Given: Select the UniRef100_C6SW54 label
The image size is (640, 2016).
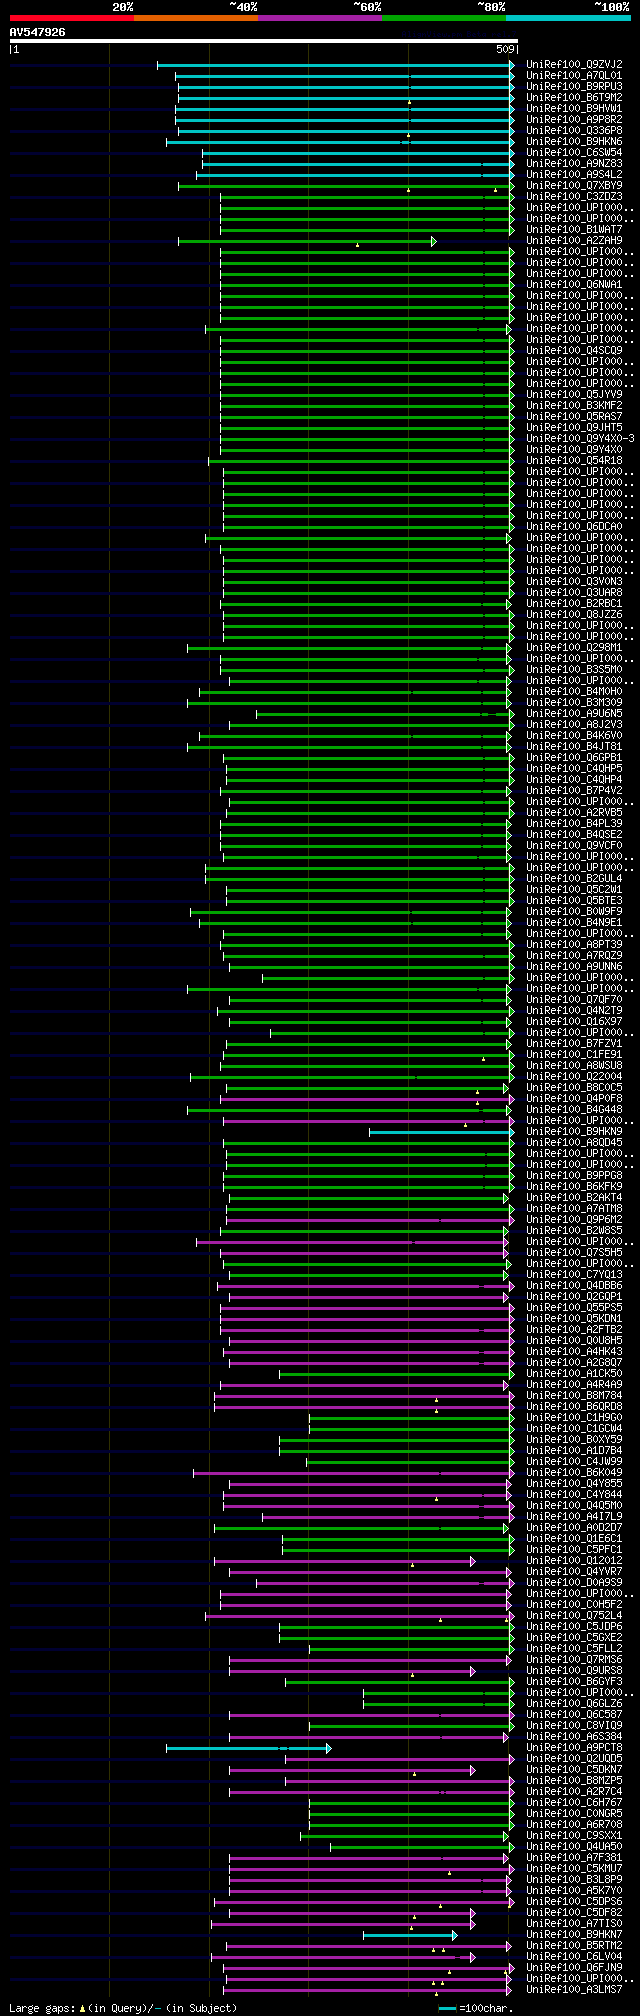Looking at the screenshot, I should click(x=574, y=153).
